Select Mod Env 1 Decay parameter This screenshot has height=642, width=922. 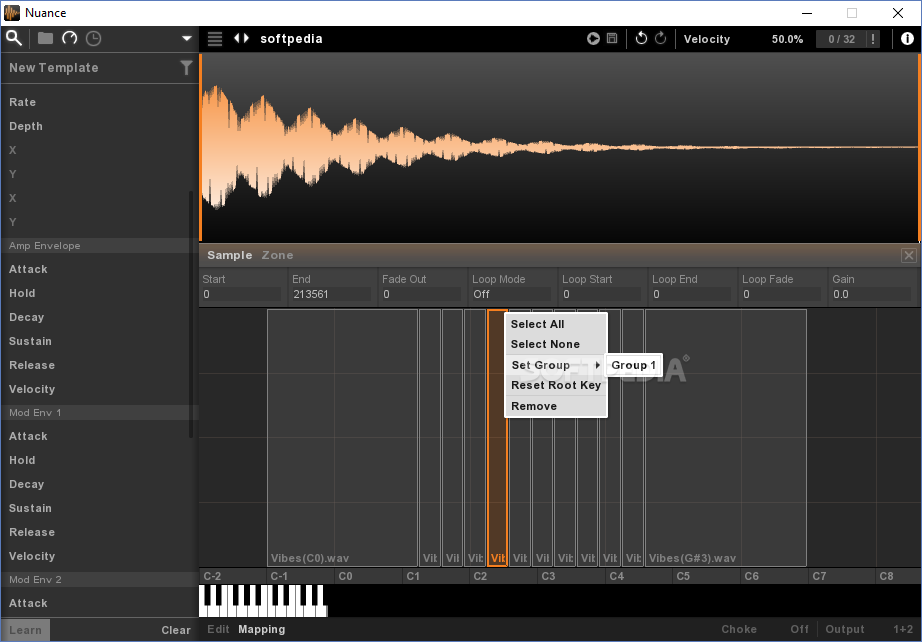[x=26, y=484]
